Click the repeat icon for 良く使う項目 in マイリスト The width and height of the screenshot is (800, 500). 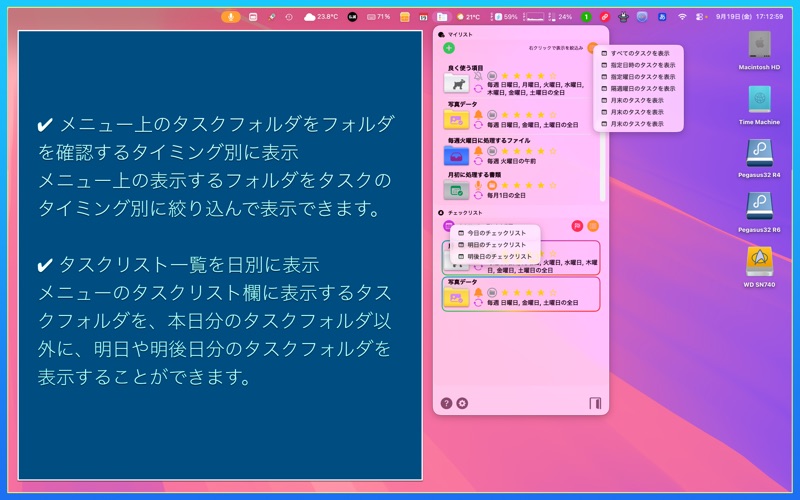click(478, 89)
